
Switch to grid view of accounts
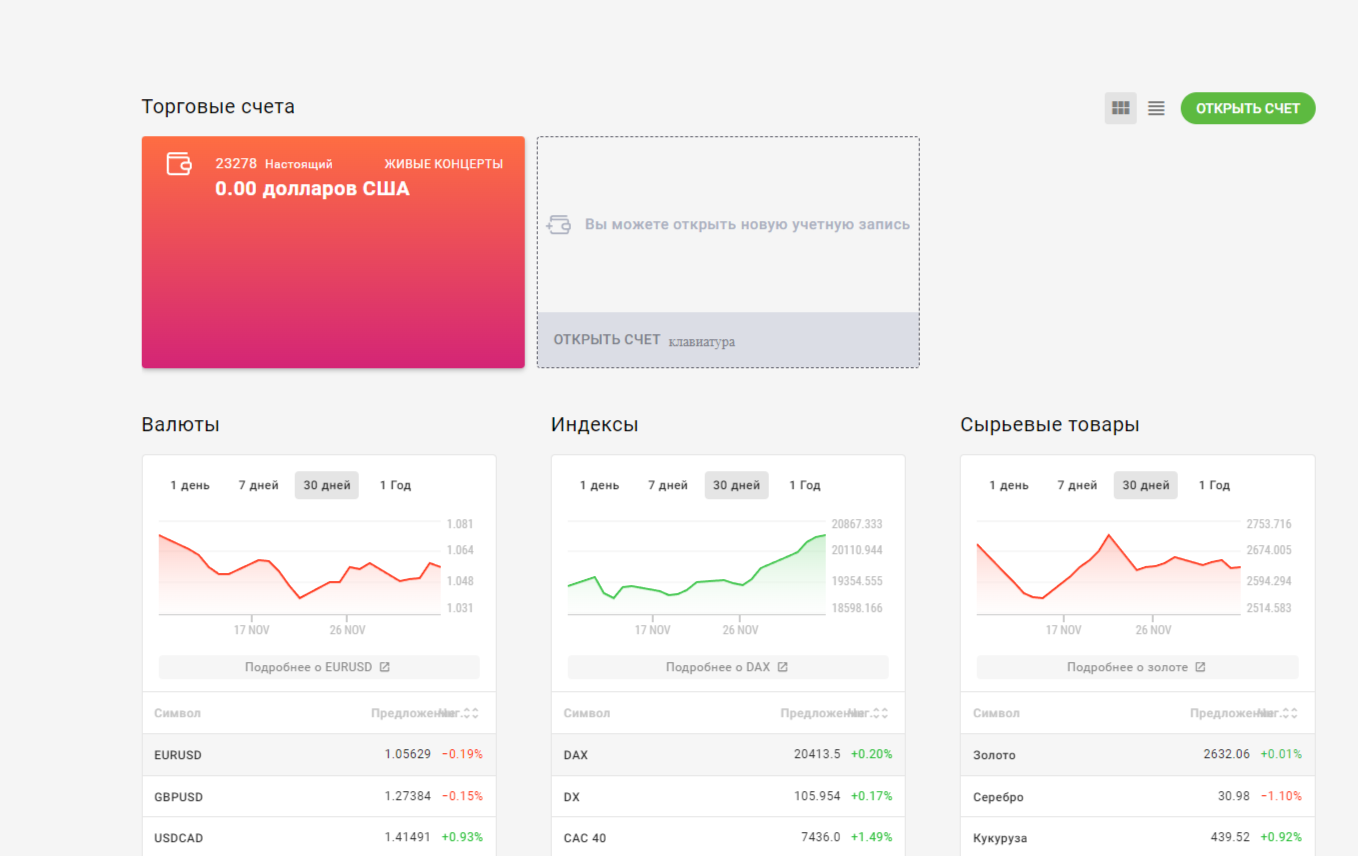click(x=1120, y=108)
